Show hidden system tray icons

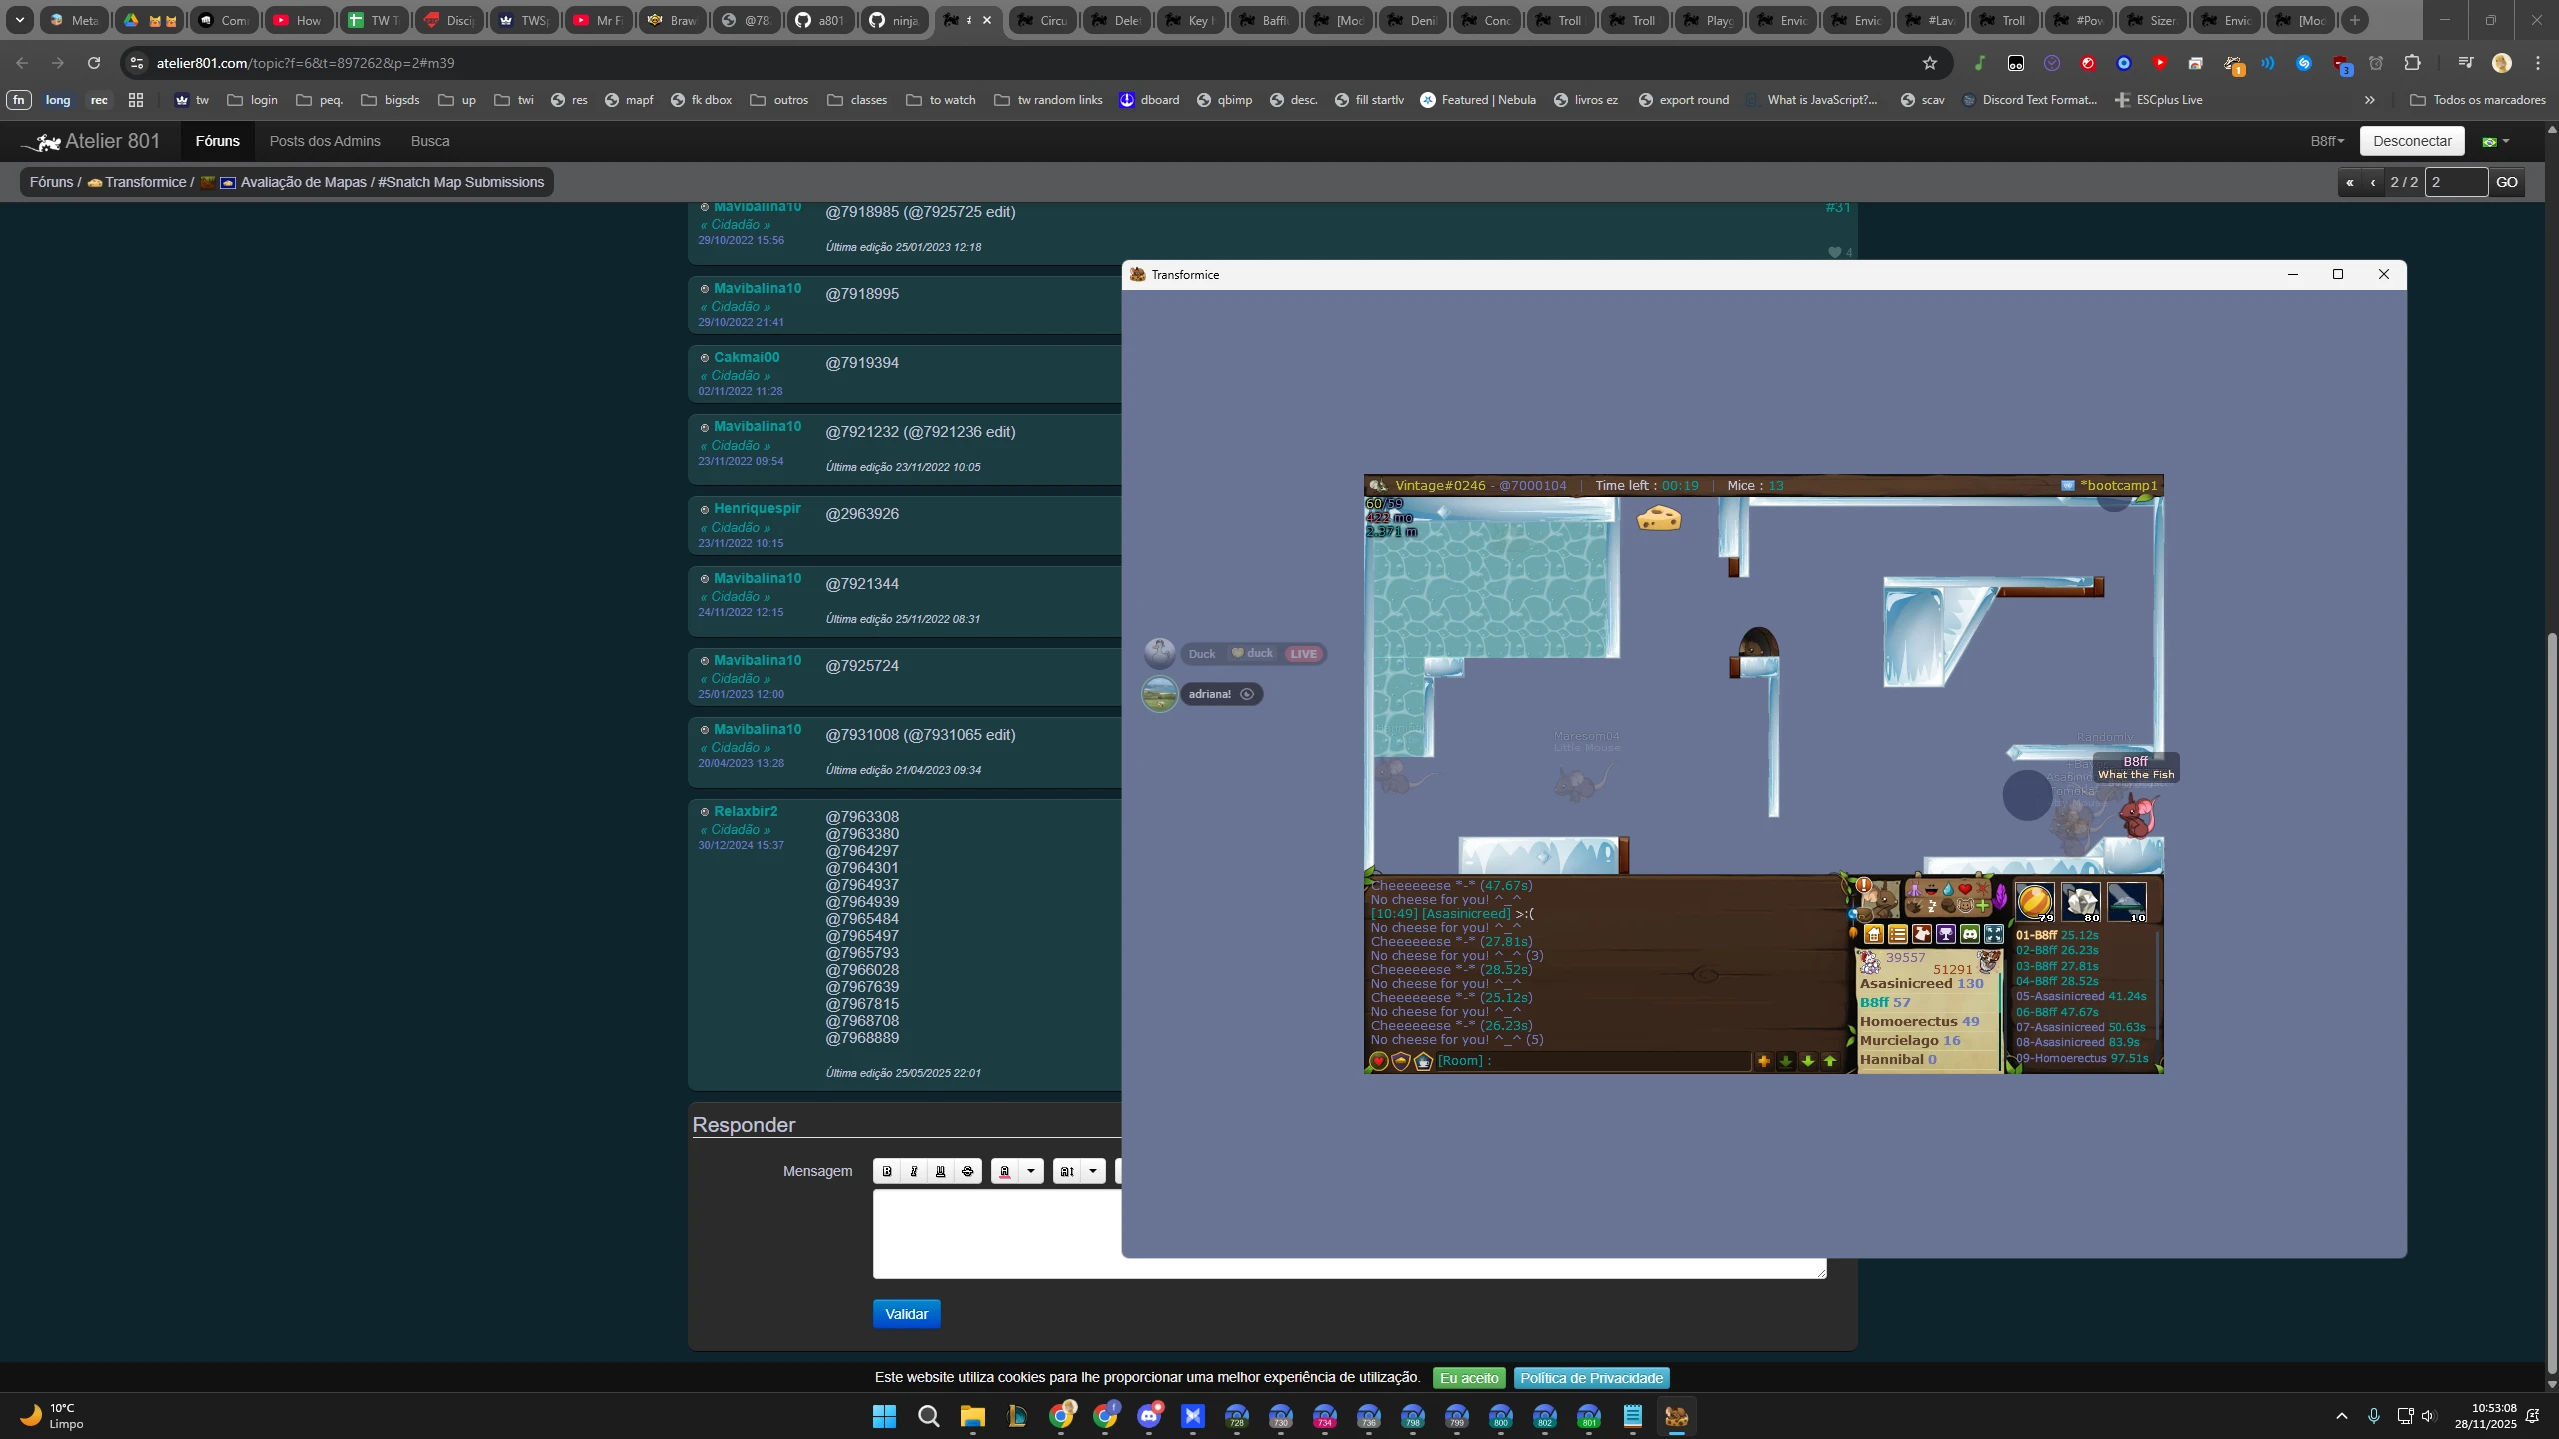pyautogui.click(x=2341, y=1416)
